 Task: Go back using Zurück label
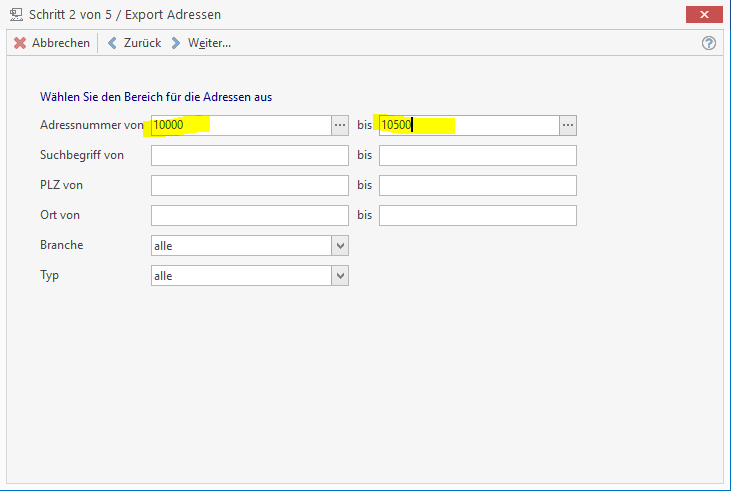point(142,43)
